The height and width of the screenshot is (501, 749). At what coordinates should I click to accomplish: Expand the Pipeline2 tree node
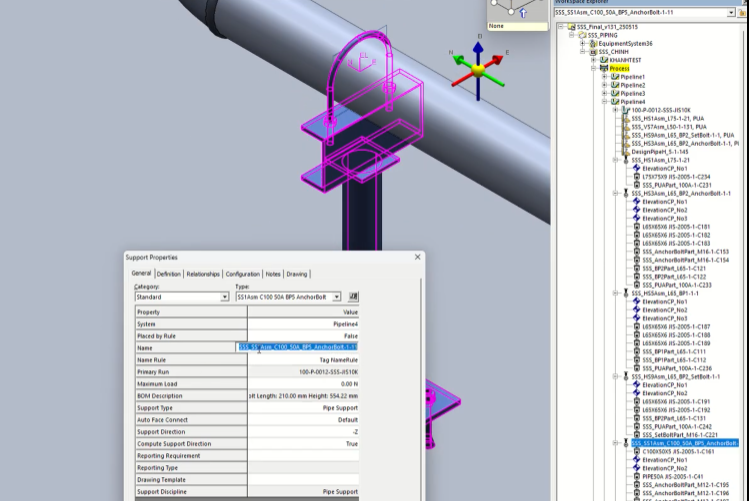[x=603, y=85]
